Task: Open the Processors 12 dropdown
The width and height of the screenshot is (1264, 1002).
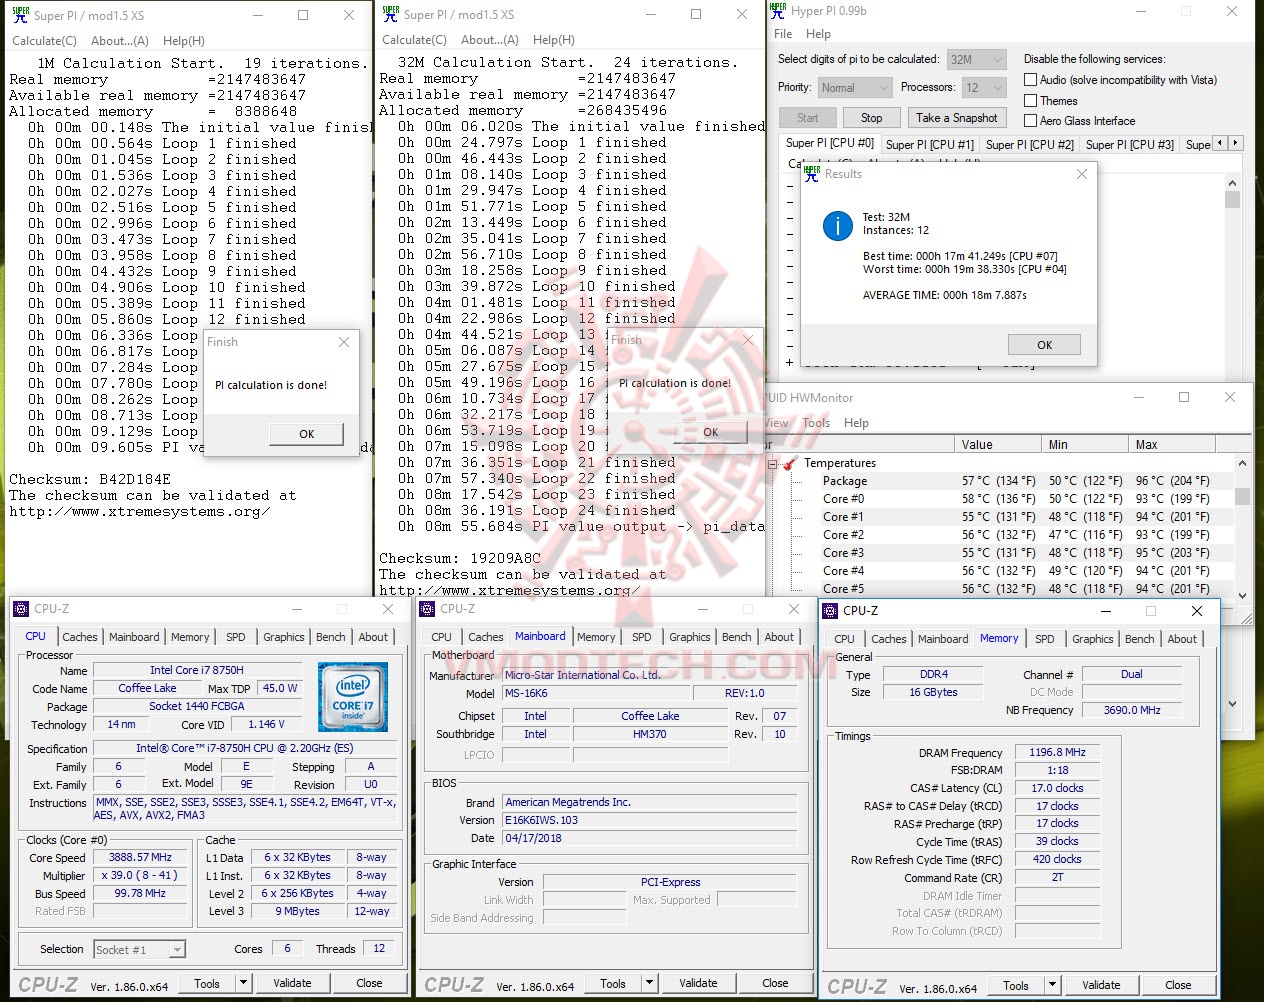Action: [x=983, y=88]
